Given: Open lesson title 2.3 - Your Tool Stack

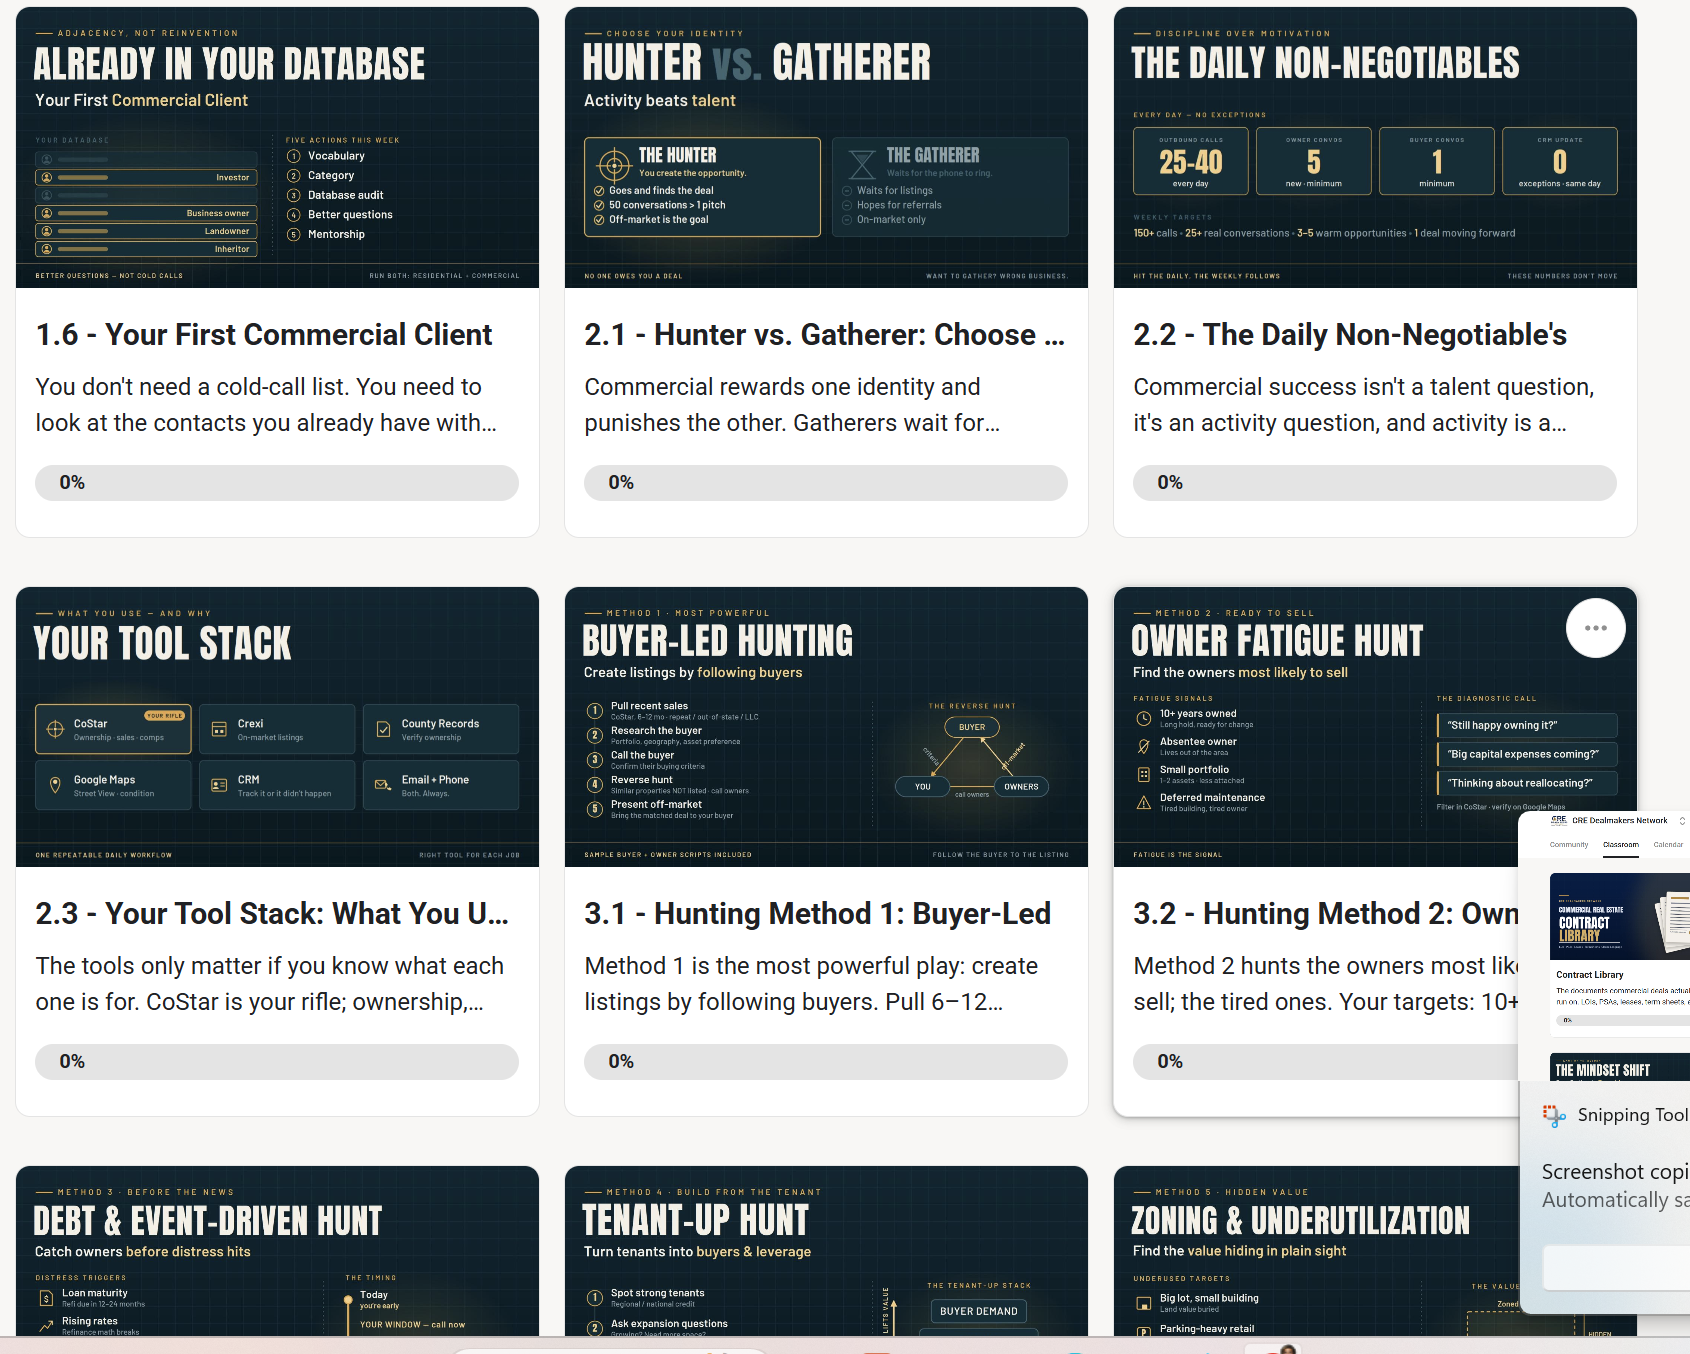Looking at the screenshot, I should coord(272,914).
